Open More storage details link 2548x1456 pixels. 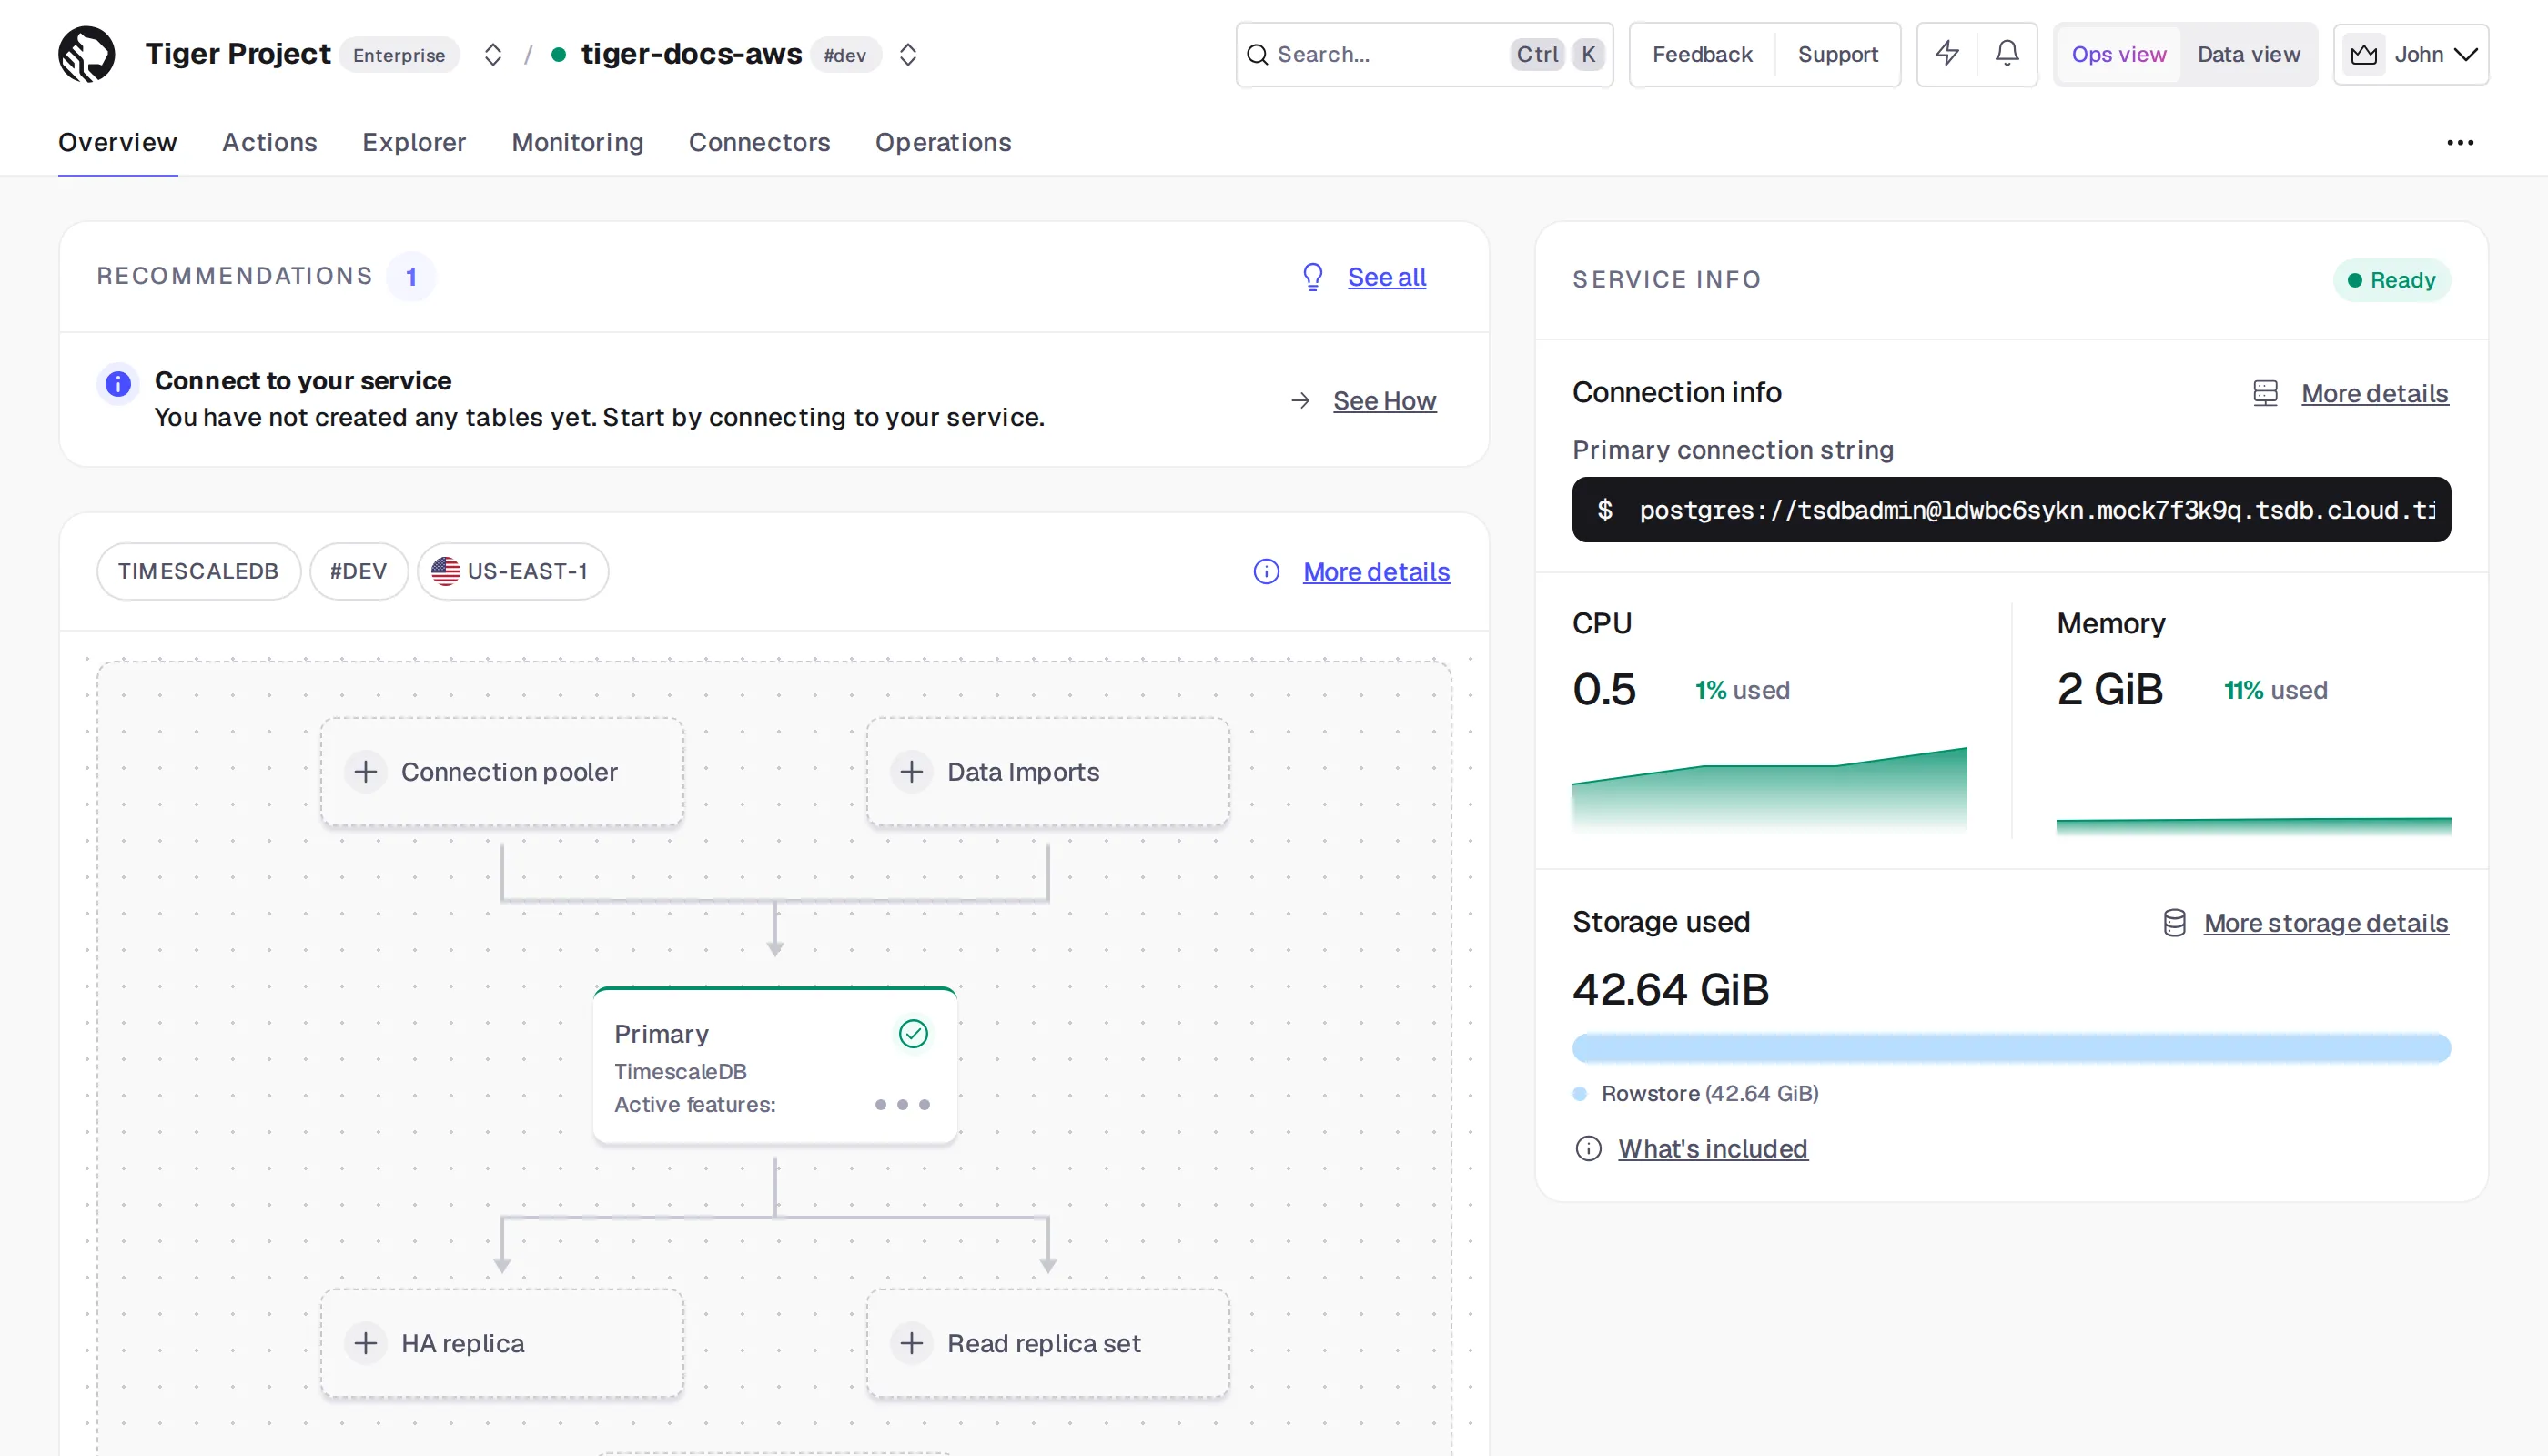coord(2325,923)
